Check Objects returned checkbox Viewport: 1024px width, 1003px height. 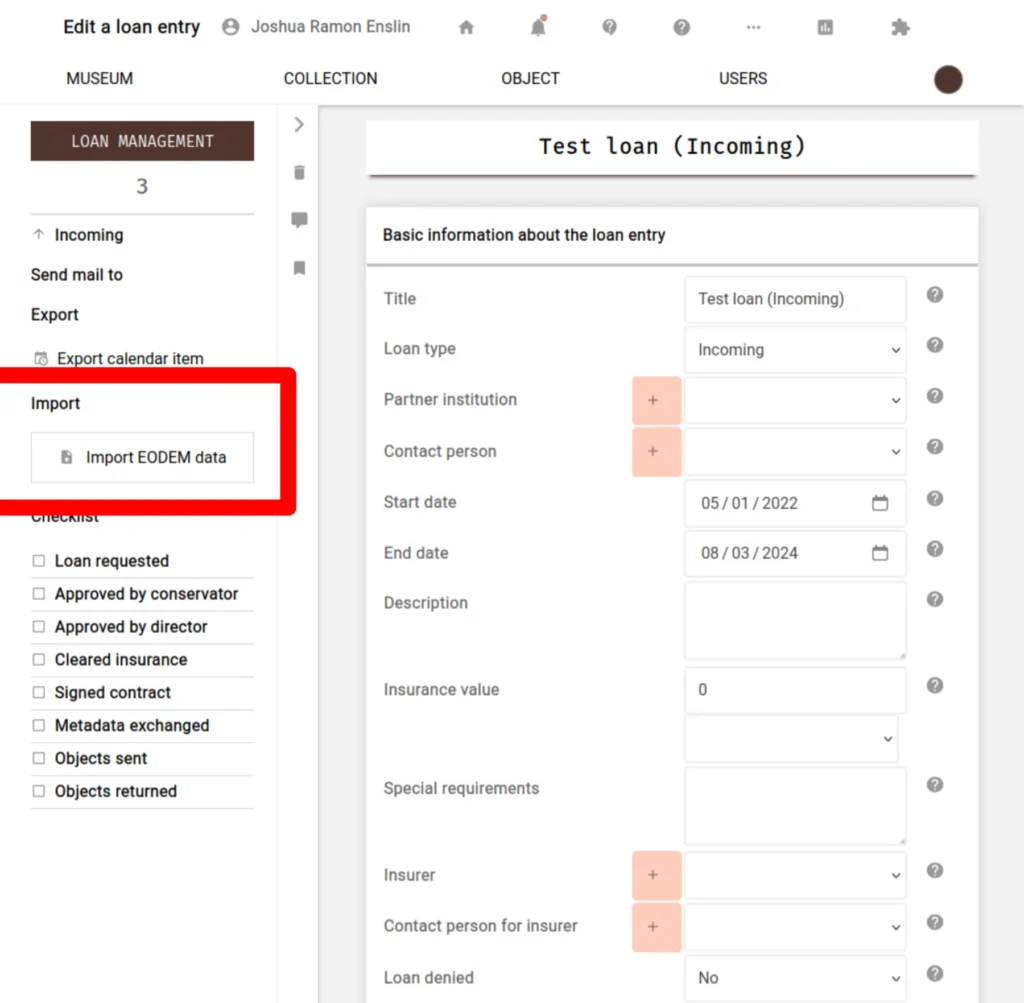tap(39, 791)
